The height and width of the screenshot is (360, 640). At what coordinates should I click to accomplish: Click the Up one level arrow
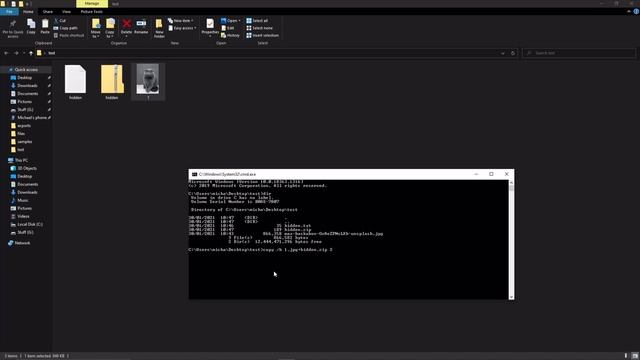31,53
